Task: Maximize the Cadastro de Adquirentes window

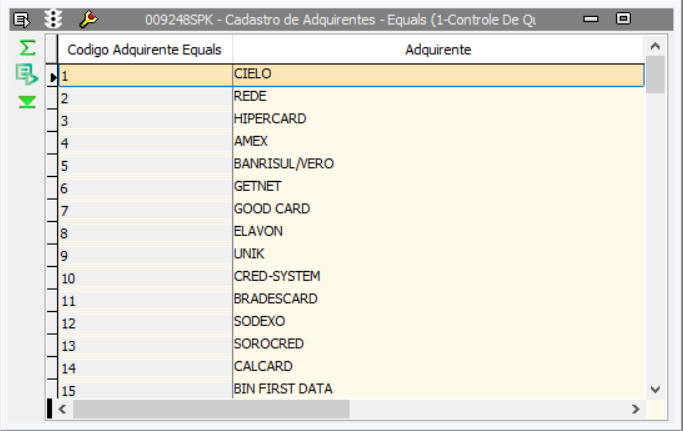Action: [x=623, y=19]
